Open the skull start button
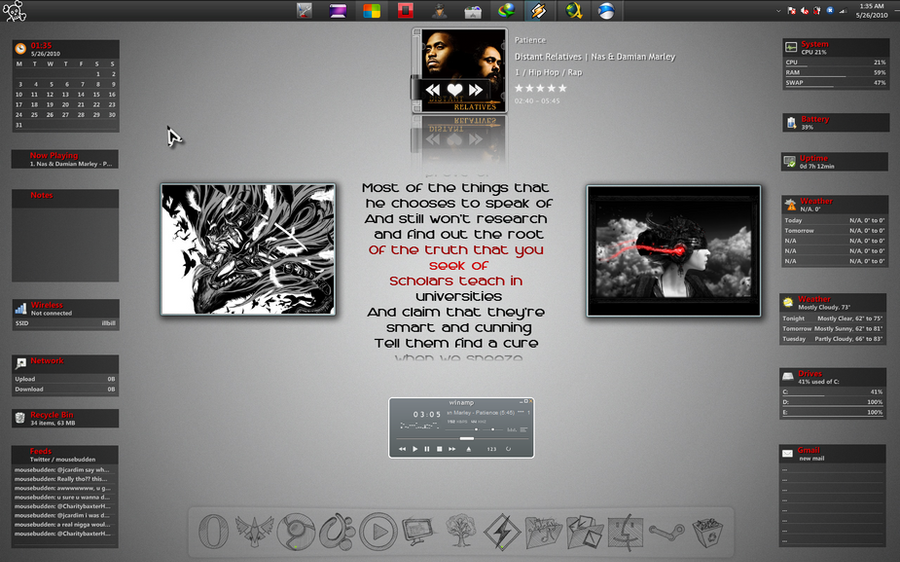This screenshot has width=900, height=562. pos(14,11)
